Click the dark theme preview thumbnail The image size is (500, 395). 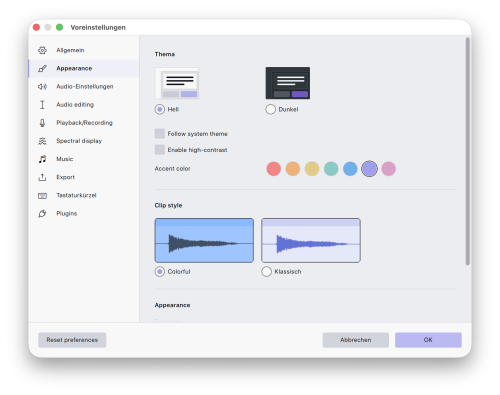tap(288, 83)
